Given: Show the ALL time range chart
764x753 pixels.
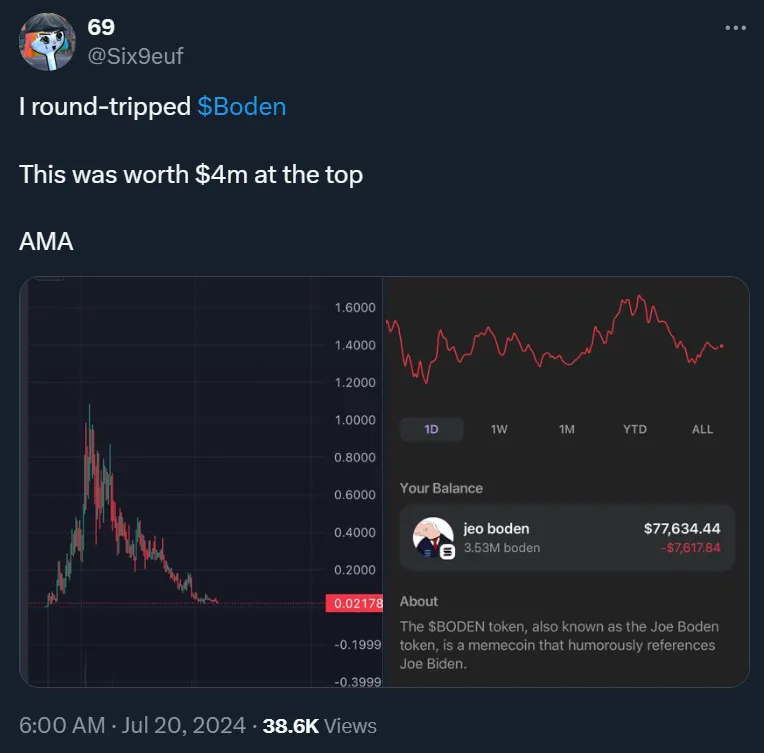Looking at the screenshot, I should point(702,429).
